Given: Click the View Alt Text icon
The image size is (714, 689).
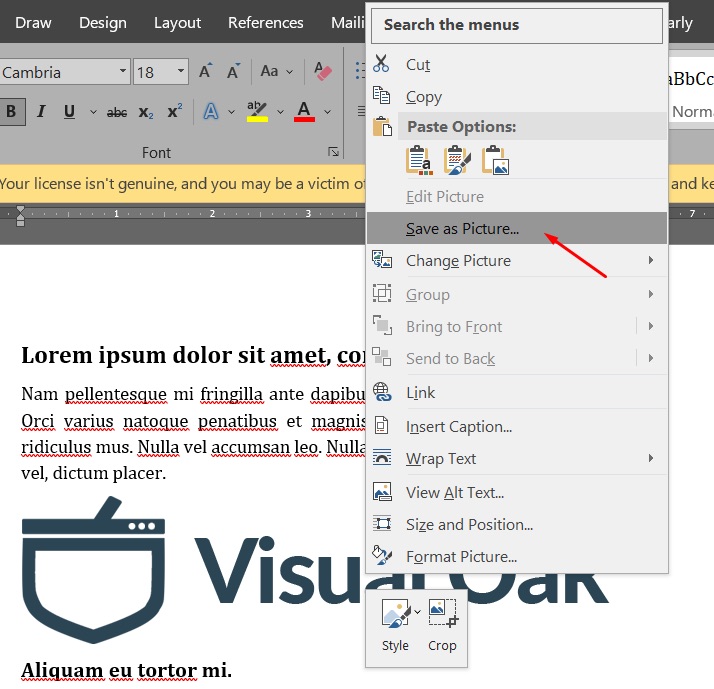Looking at the screenshot, I should 382,491.
